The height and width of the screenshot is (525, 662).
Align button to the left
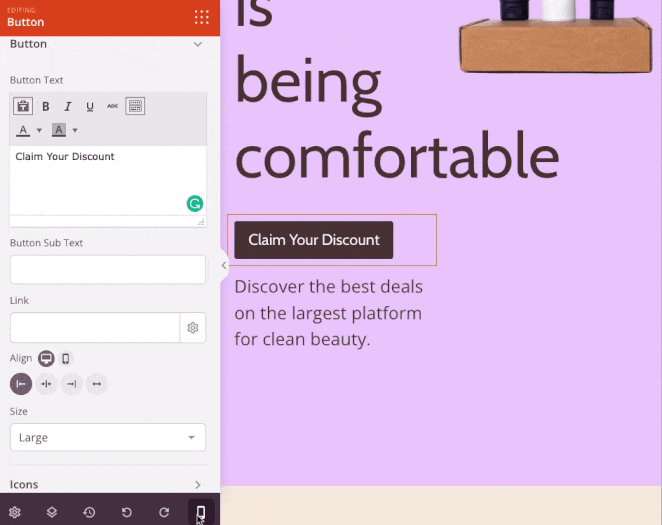click(x=21, y=384)
